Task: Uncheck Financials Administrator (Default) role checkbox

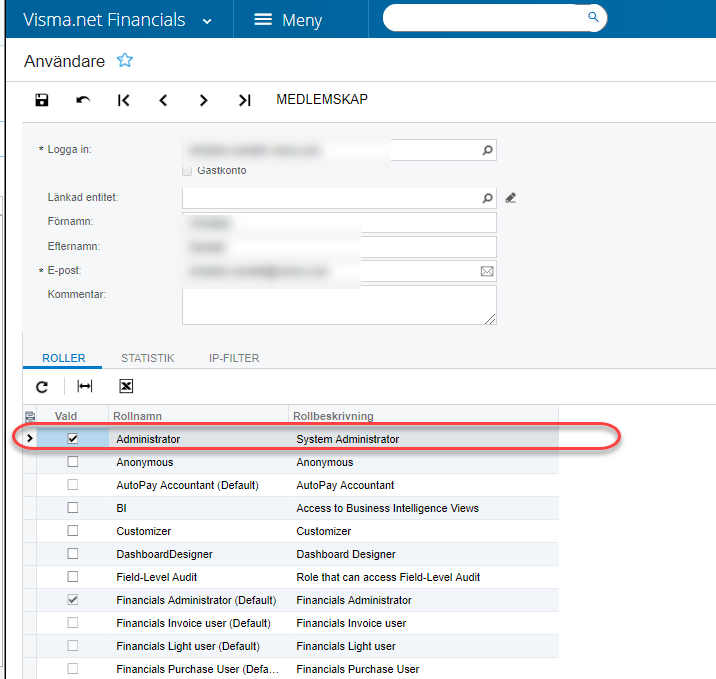Action: pyautogui.click(x=73, y=600)
